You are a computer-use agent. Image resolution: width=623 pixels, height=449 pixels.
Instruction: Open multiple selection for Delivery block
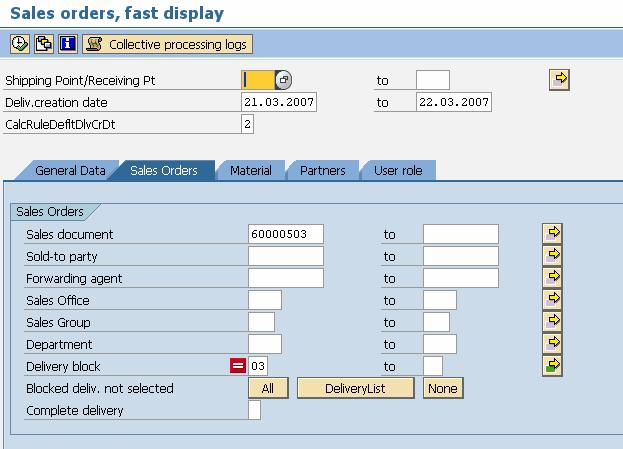(x=552, y=365)
